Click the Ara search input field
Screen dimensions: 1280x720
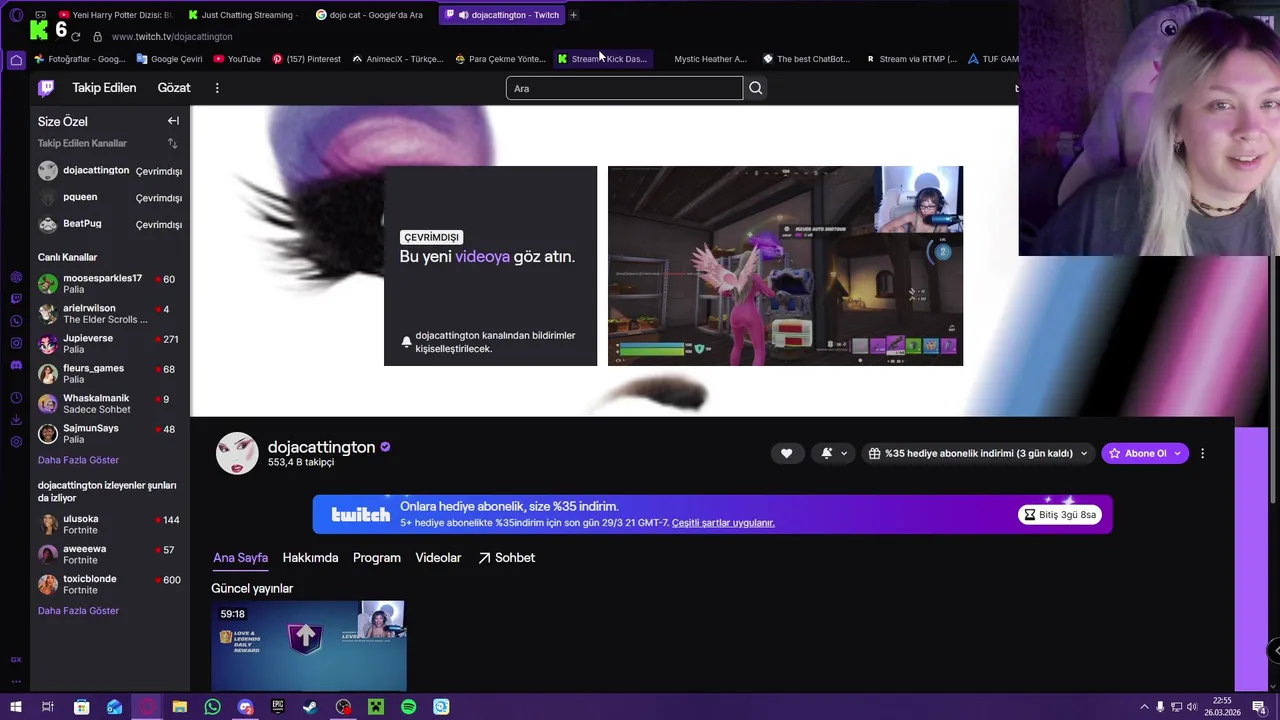tap(624, 88)
